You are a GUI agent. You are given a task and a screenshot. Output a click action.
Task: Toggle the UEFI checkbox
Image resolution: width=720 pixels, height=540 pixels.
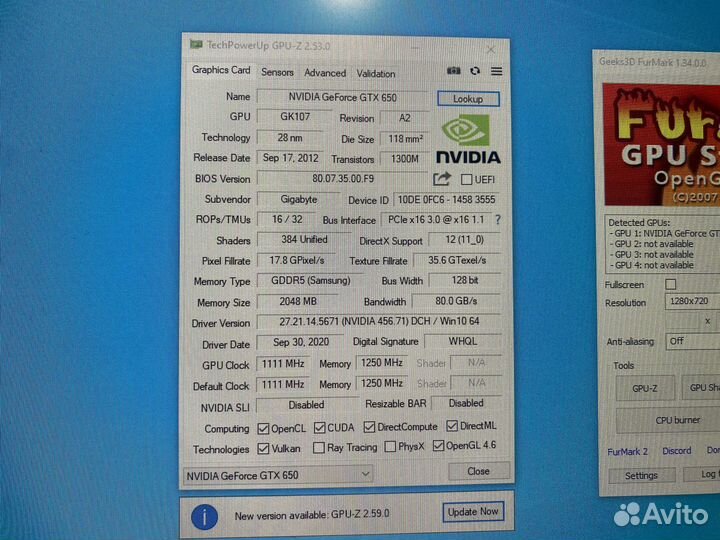466,180
